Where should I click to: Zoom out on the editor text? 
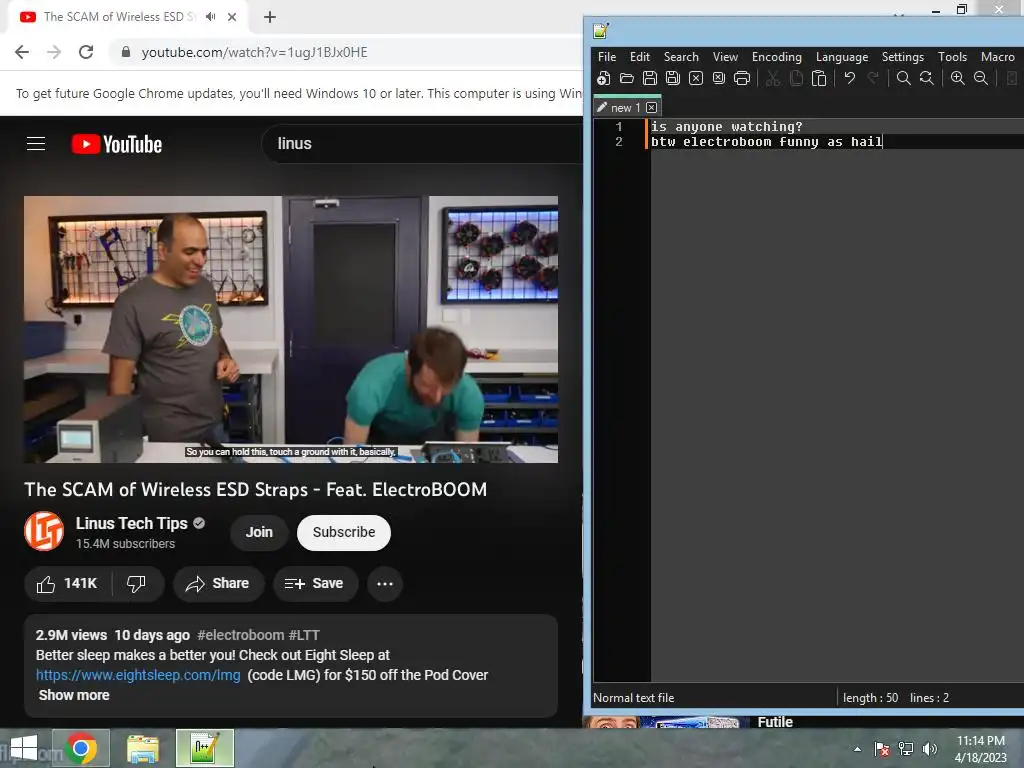tap(981, 78)
